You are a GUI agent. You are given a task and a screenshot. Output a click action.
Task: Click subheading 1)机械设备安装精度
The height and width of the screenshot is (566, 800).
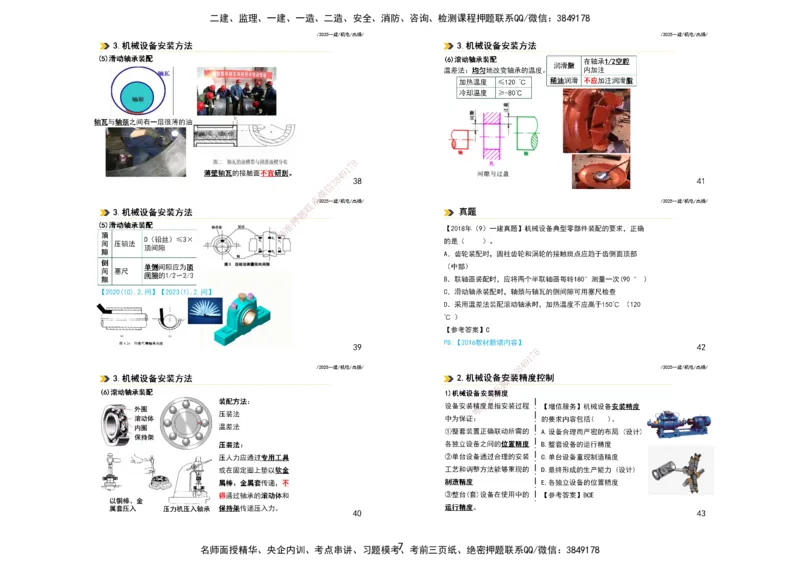click(x=476, y=393)
